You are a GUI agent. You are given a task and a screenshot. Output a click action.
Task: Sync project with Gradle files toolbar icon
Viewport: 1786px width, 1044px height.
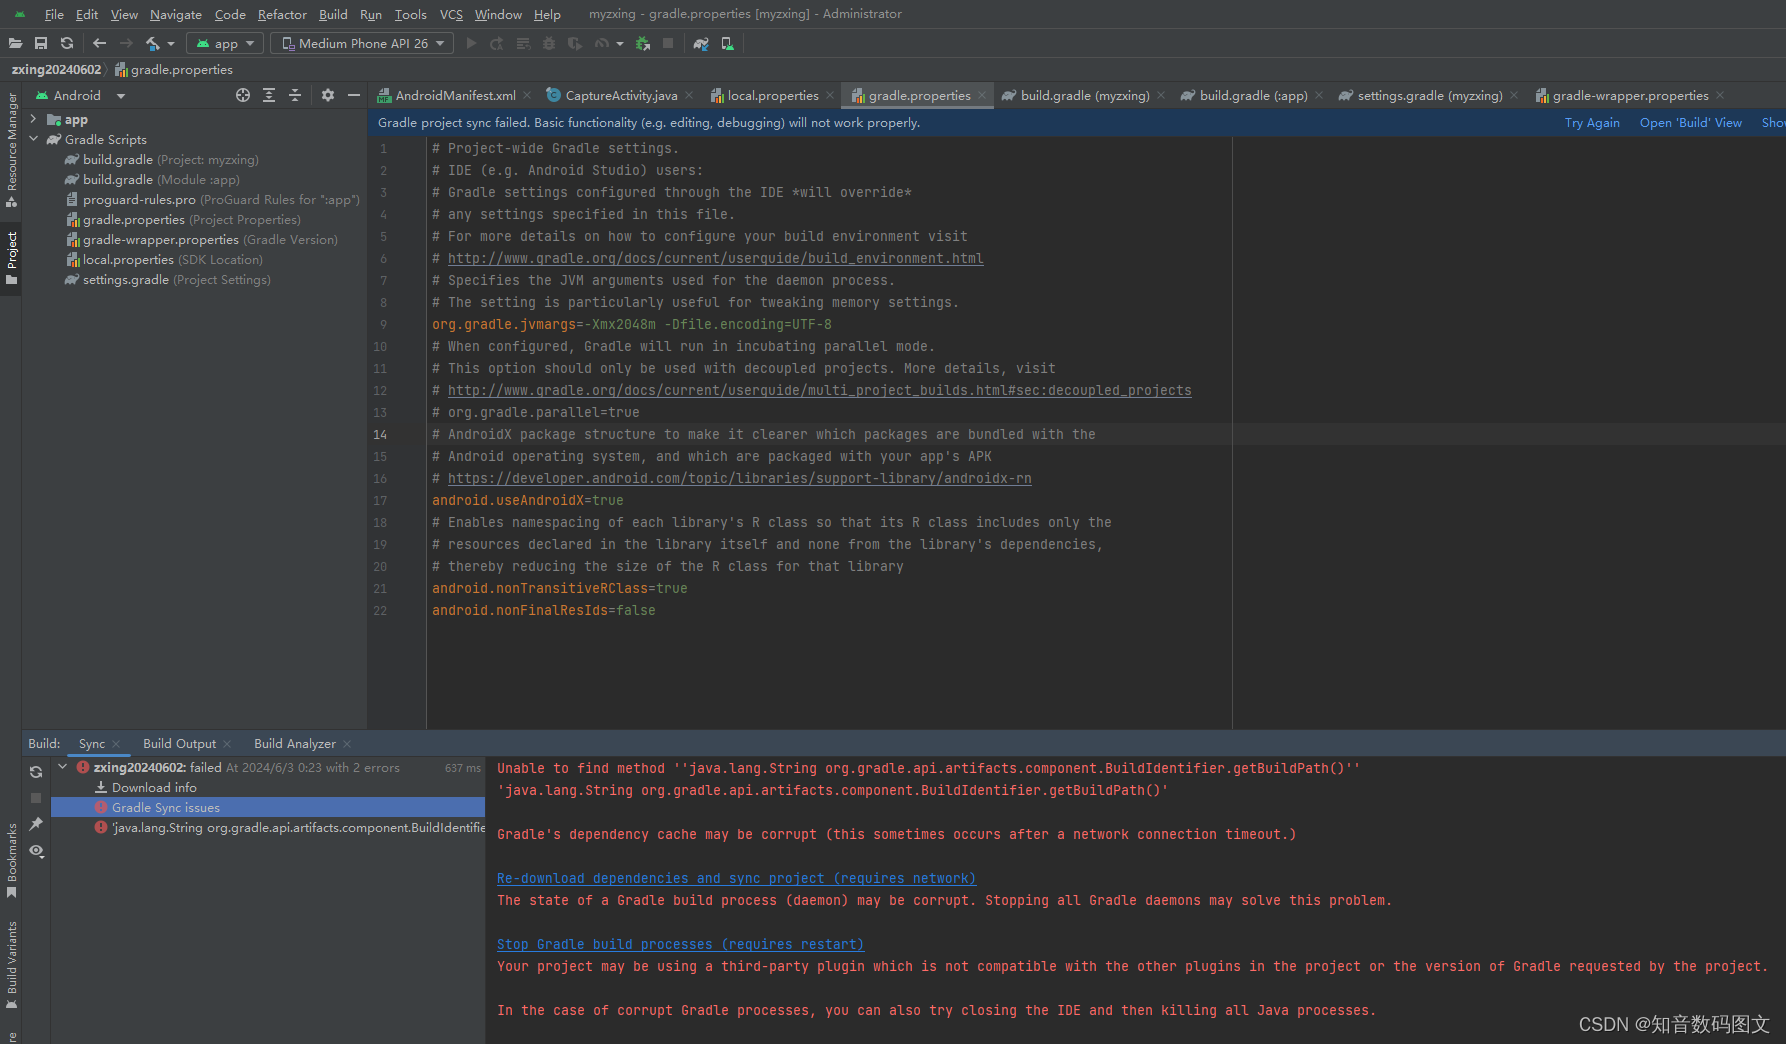701,44
